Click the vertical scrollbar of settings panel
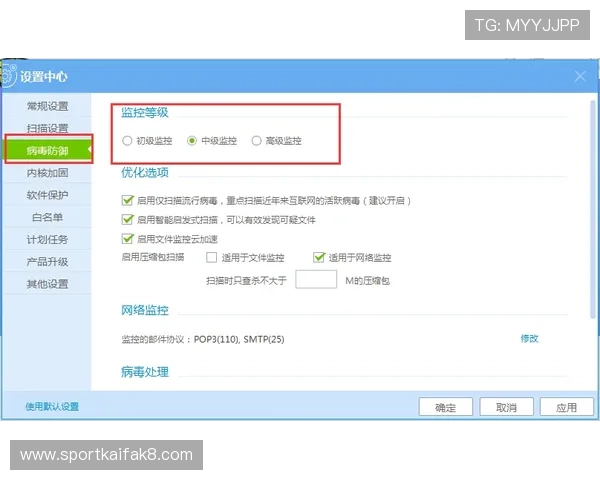 [x=592, y=209]
